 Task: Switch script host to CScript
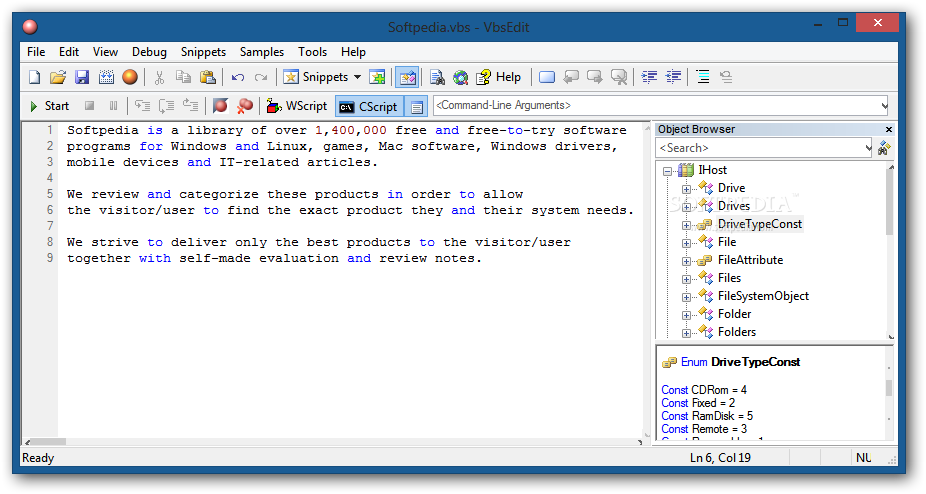369,106
